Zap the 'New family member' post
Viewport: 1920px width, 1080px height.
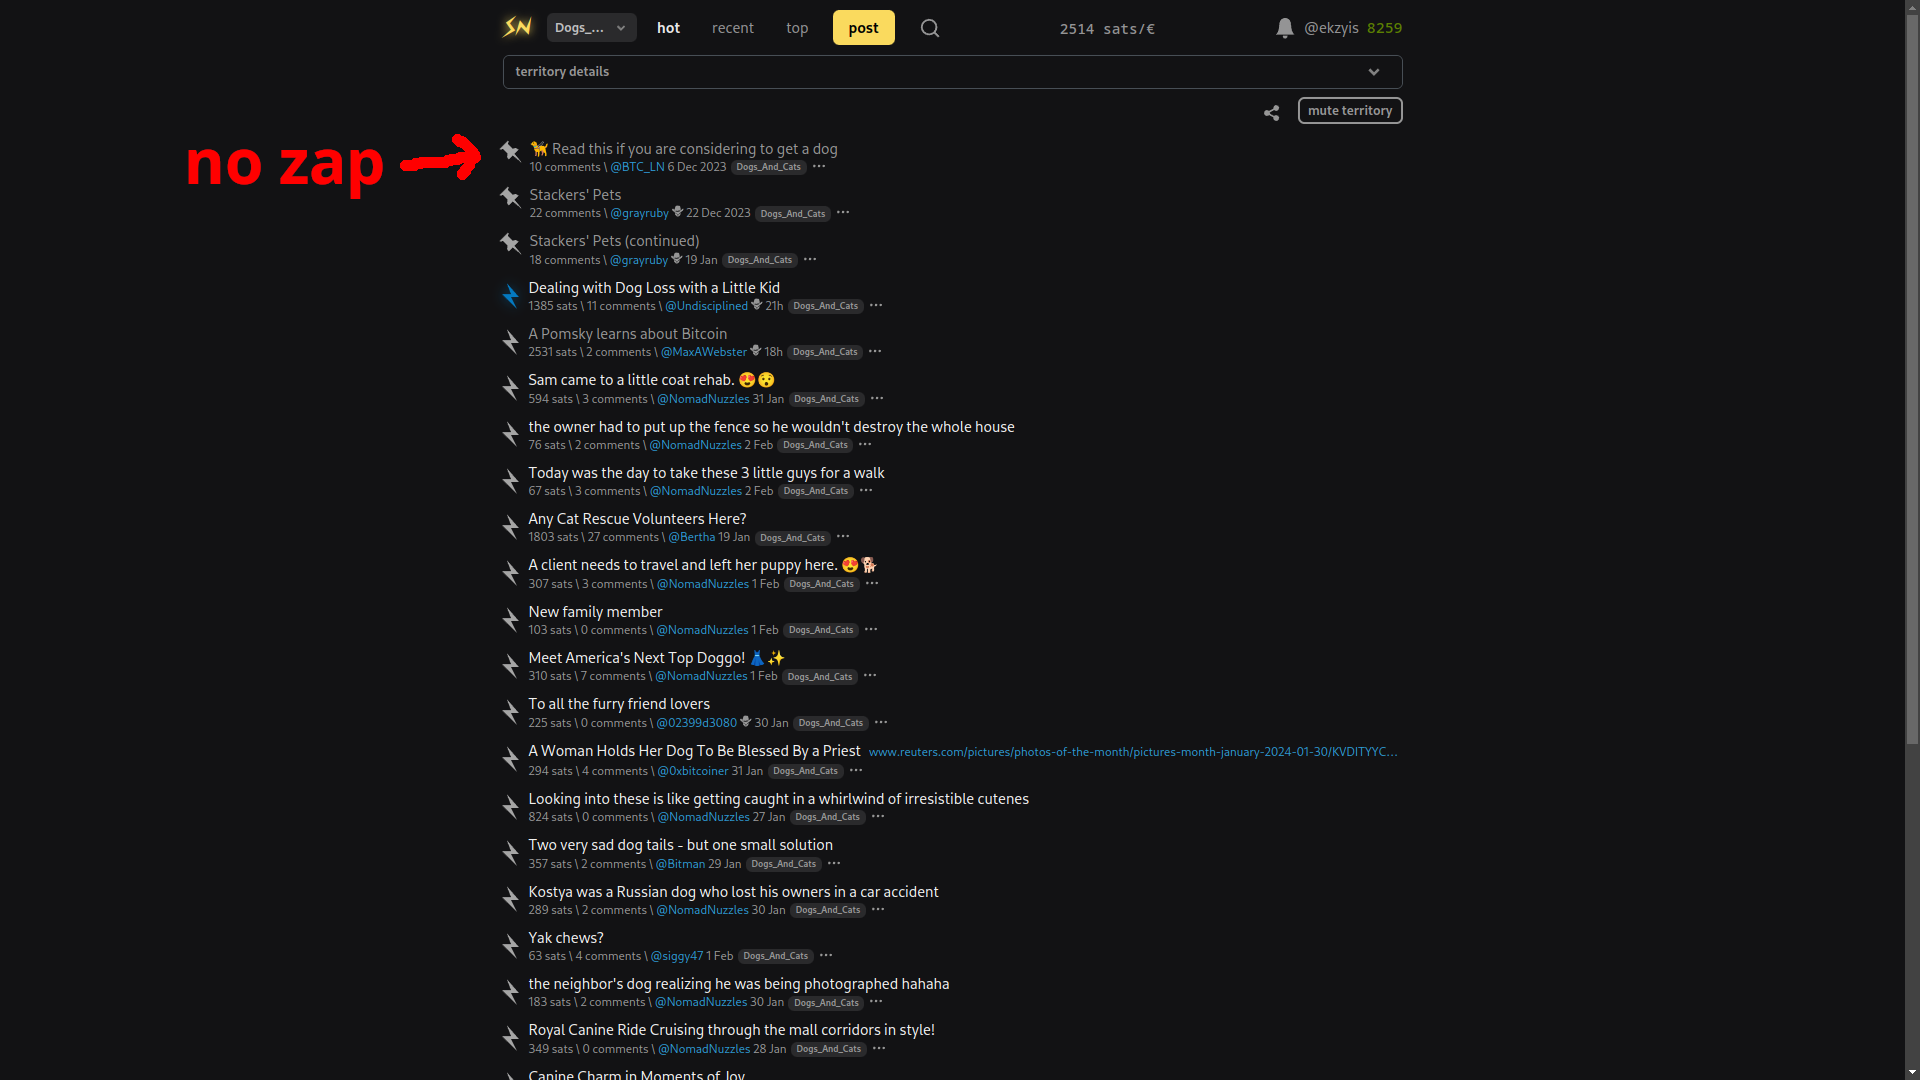(x=510, y=620)
